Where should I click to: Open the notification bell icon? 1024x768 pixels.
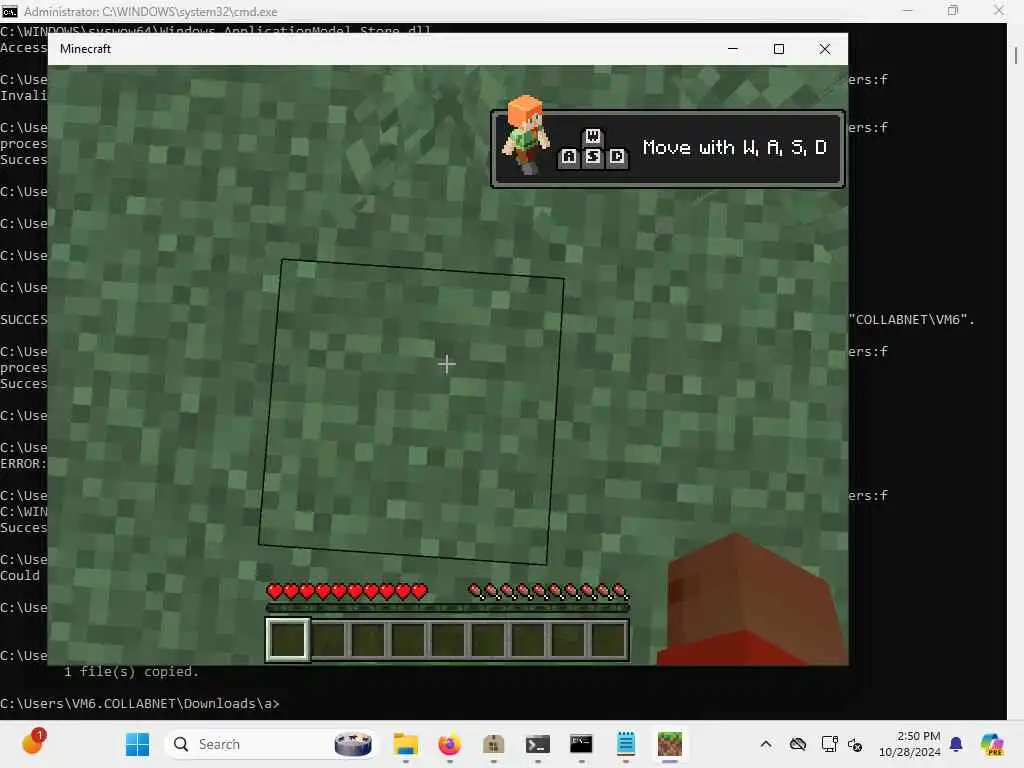coord(956,744)
